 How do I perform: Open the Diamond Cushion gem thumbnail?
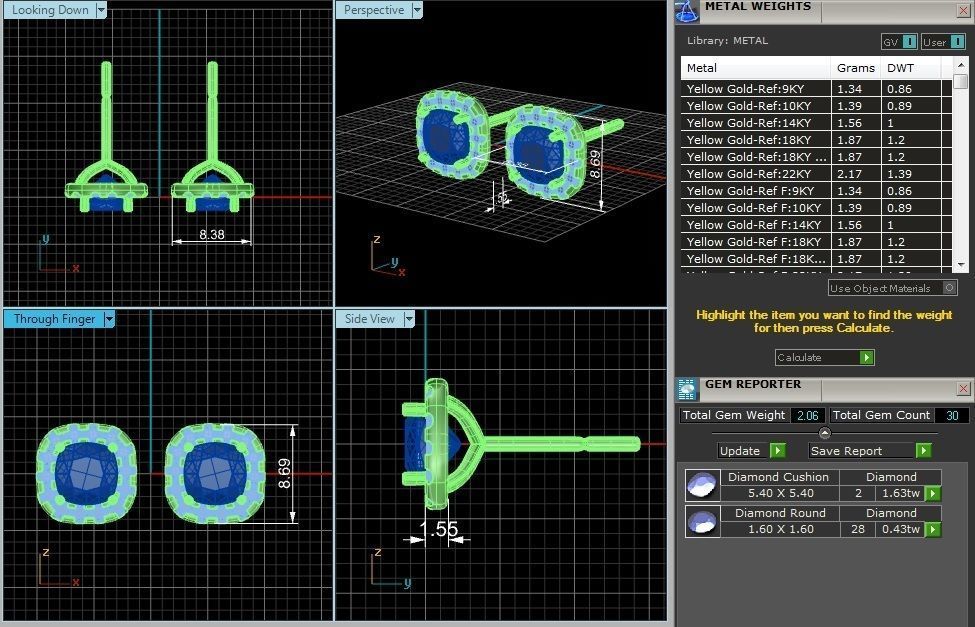tap(703, 485)
